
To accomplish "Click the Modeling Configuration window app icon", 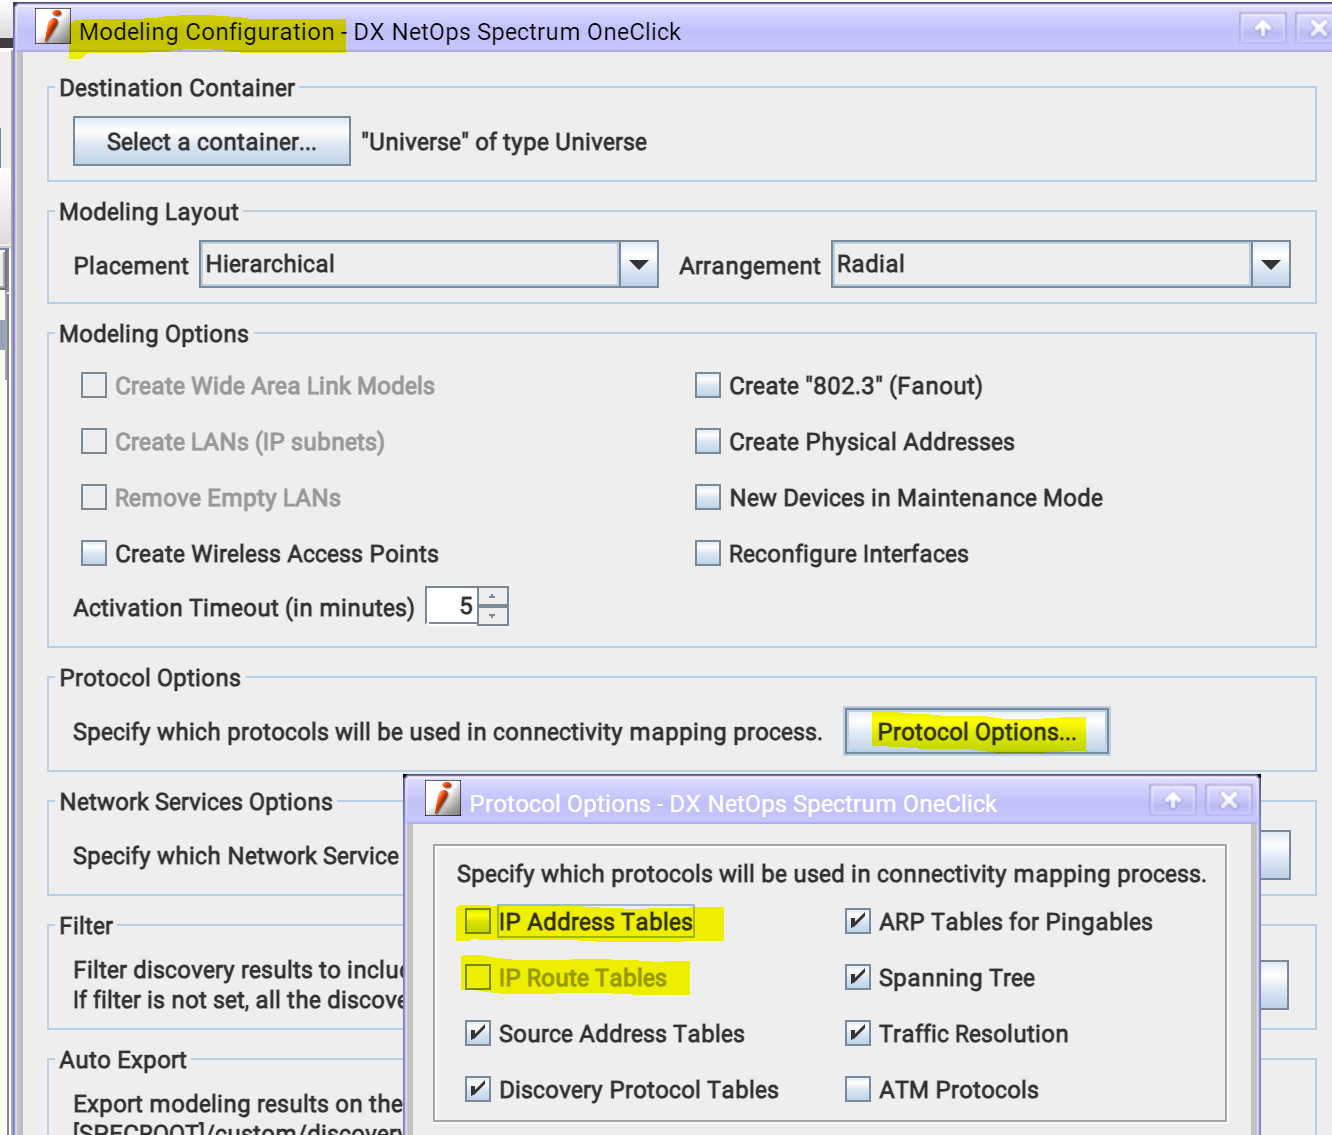I will 52,27.
